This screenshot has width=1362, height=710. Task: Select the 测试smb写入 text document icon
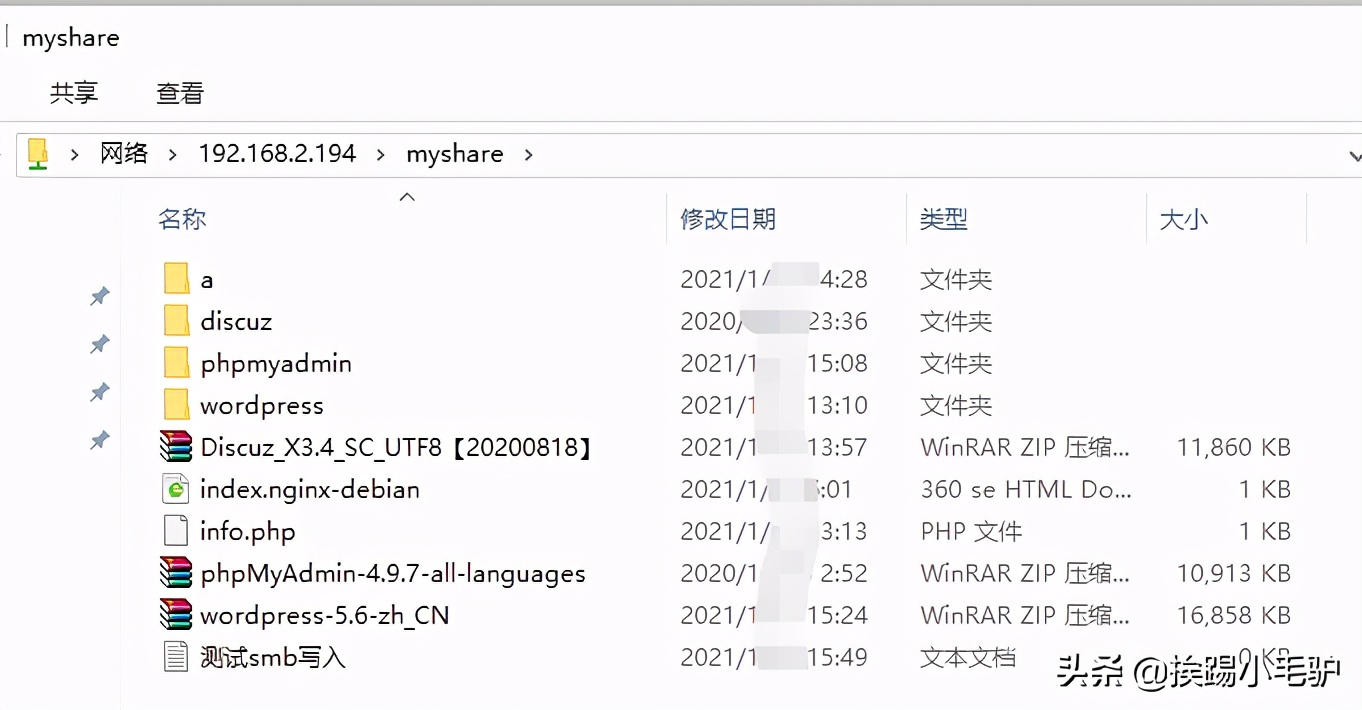176,657
